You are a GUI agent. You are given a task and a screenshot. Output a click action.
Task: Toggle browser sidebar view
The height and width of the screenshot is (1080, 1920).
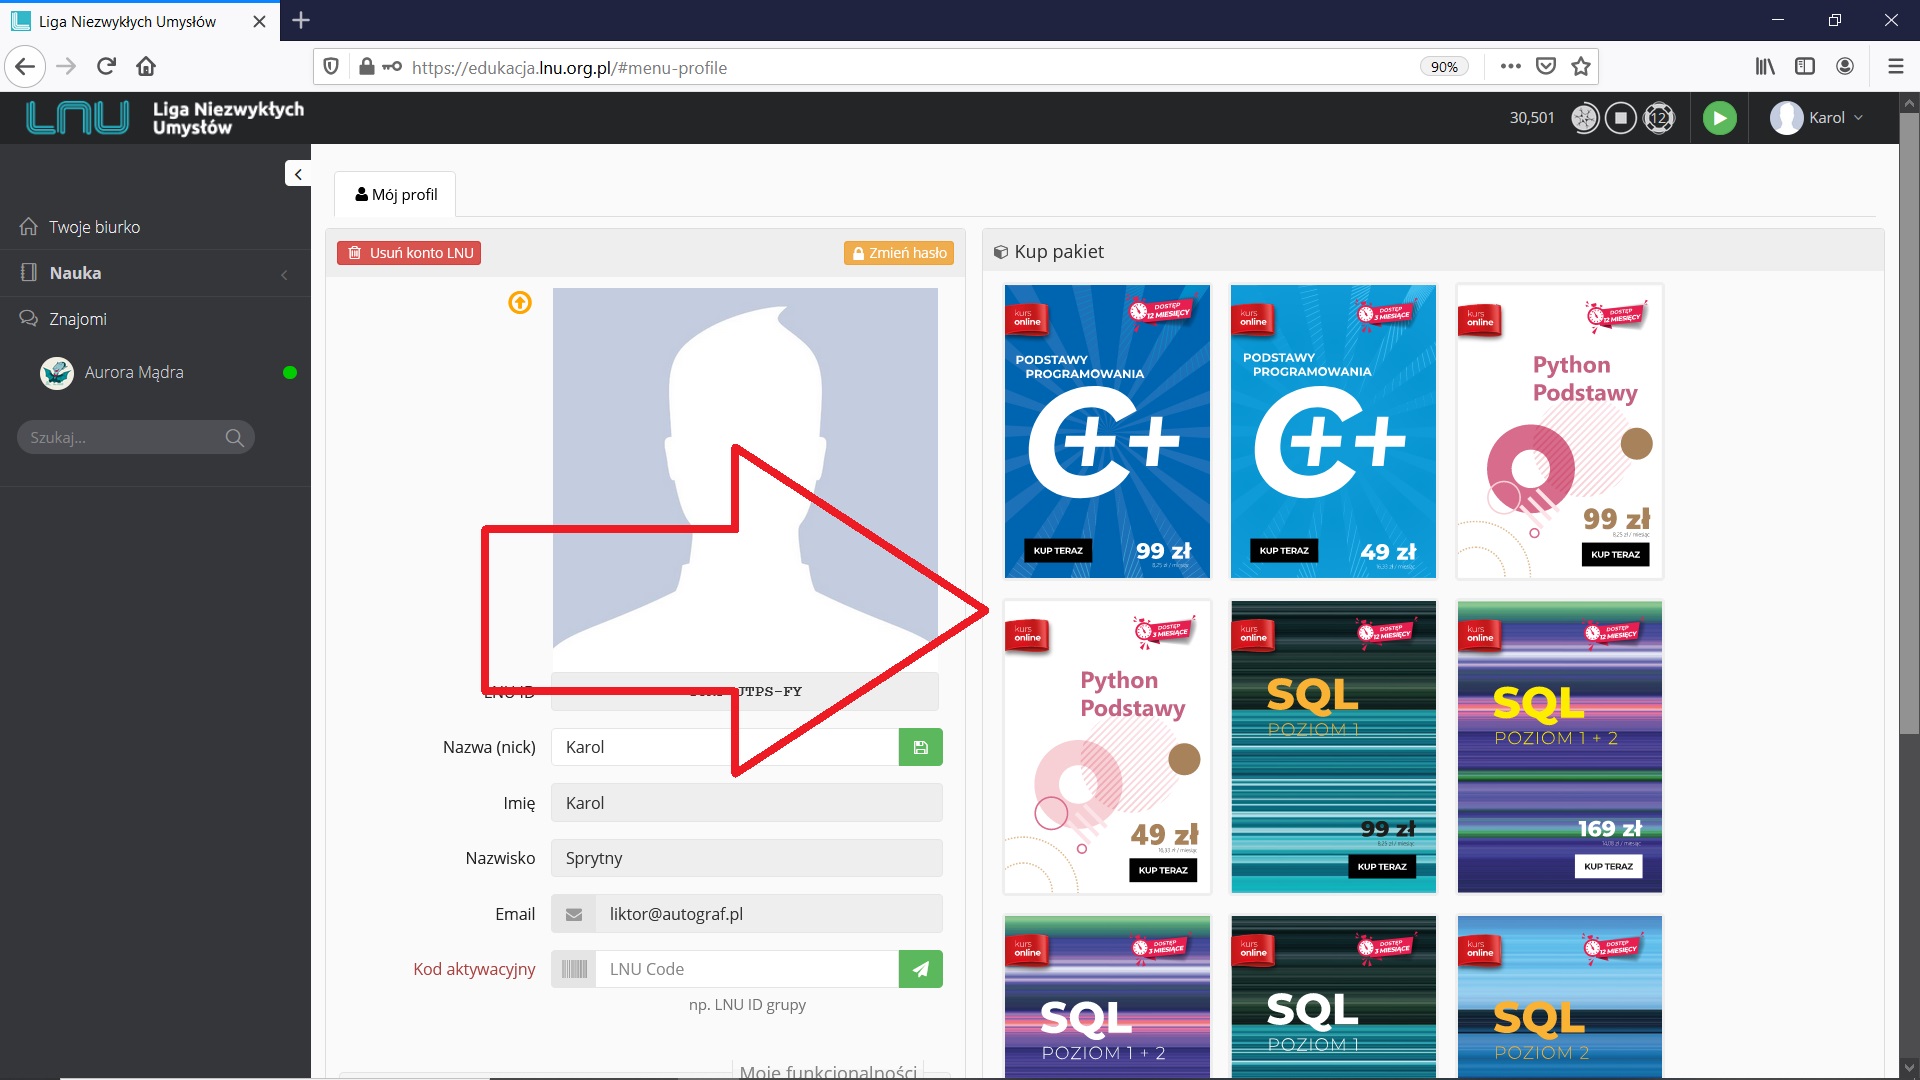coord(1805,67)
